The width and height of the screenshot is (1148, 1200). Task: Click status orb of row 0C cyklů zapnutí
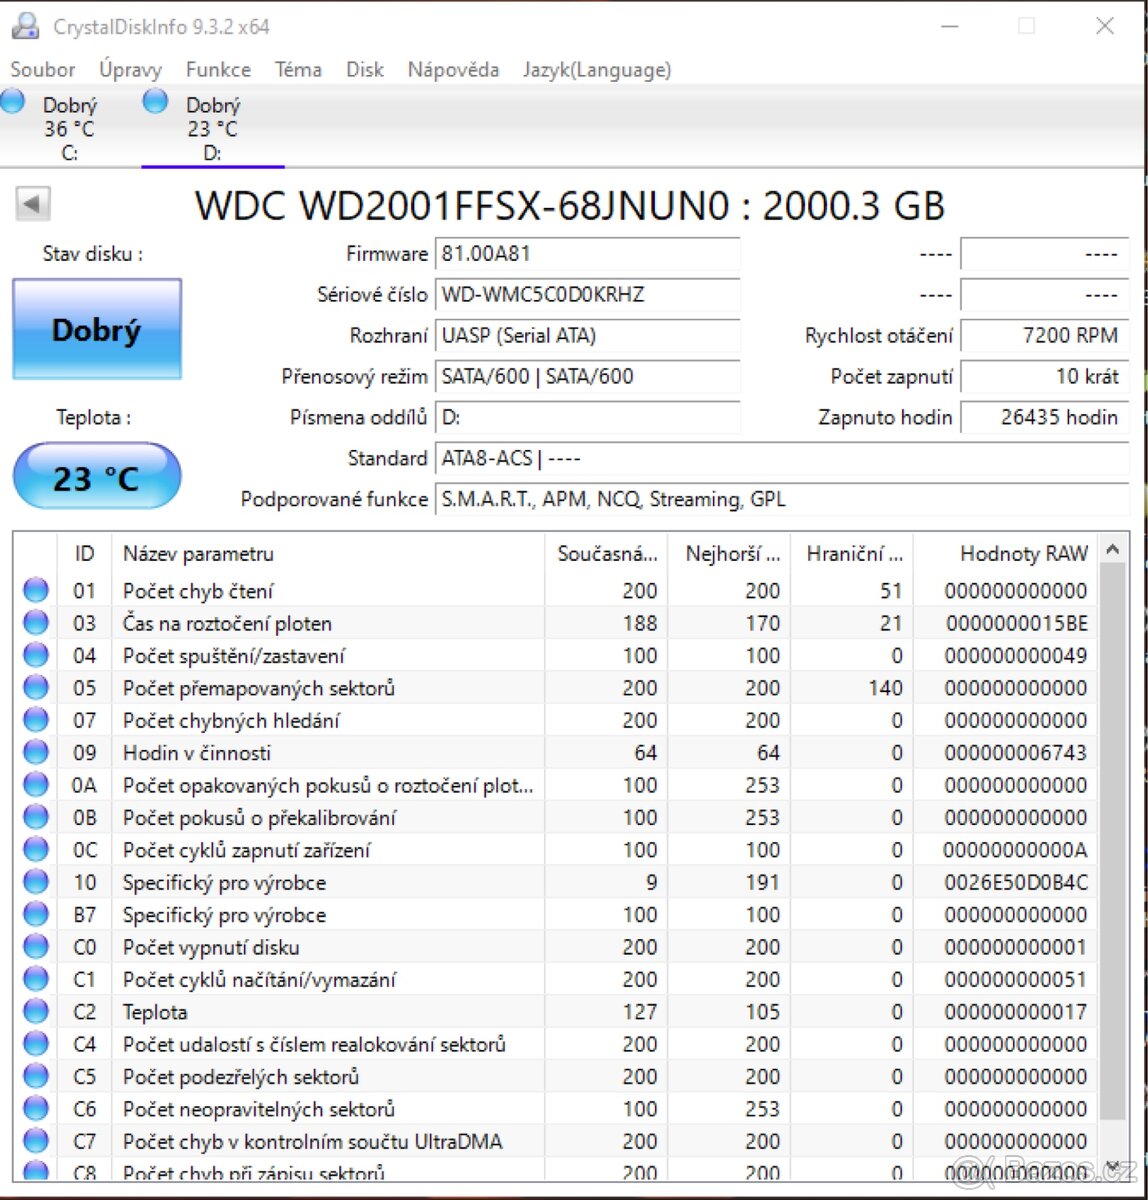click(36, 850)
